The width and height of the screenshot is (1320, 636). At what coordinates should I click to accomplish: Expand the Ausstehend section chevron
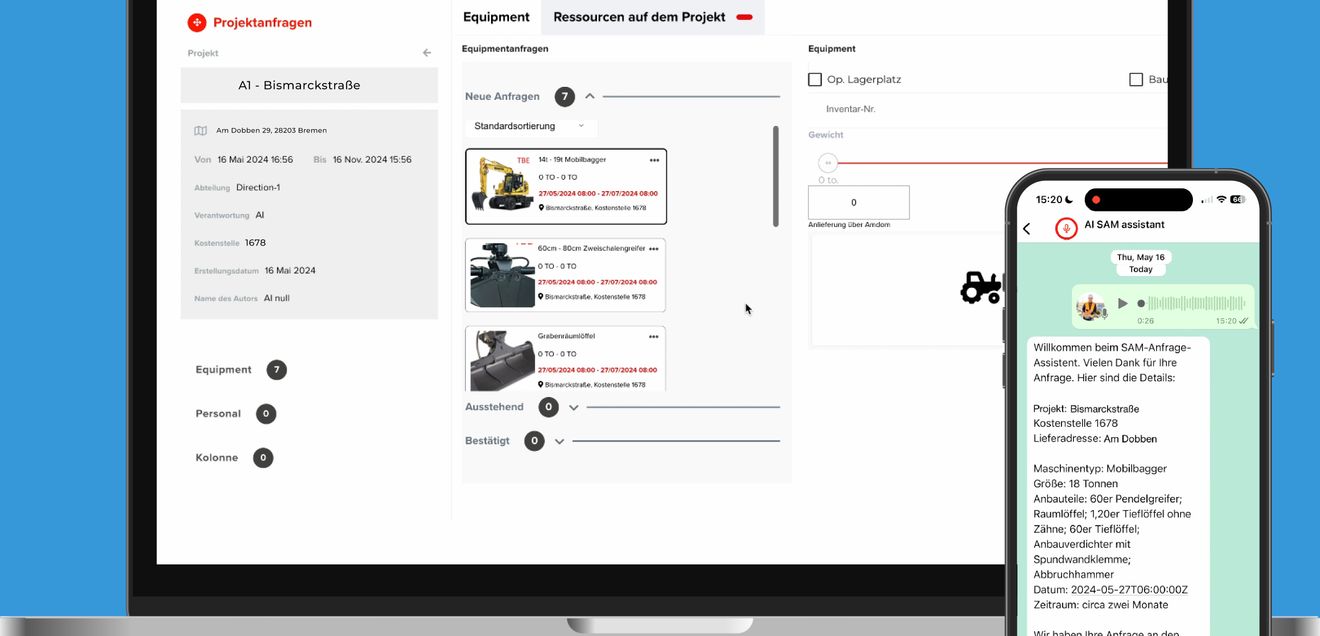574,407
